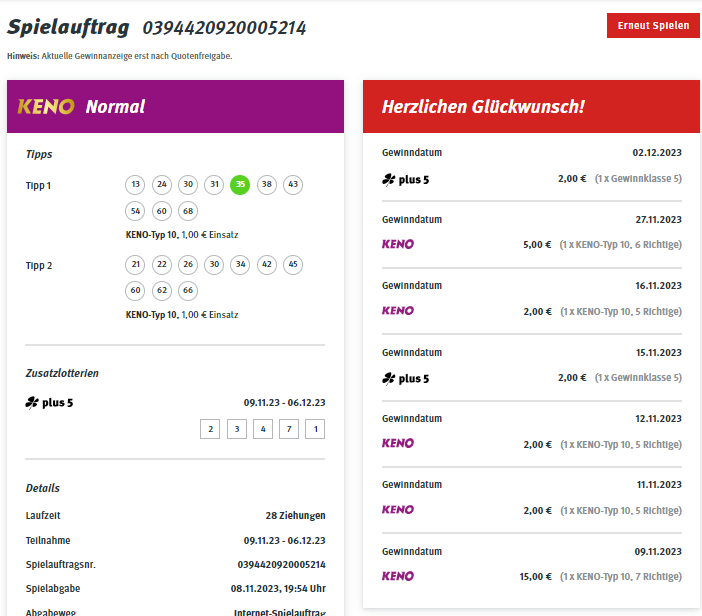Select number 31 in Tipp 1
This screenshot has width=702, height=616.
214,184
